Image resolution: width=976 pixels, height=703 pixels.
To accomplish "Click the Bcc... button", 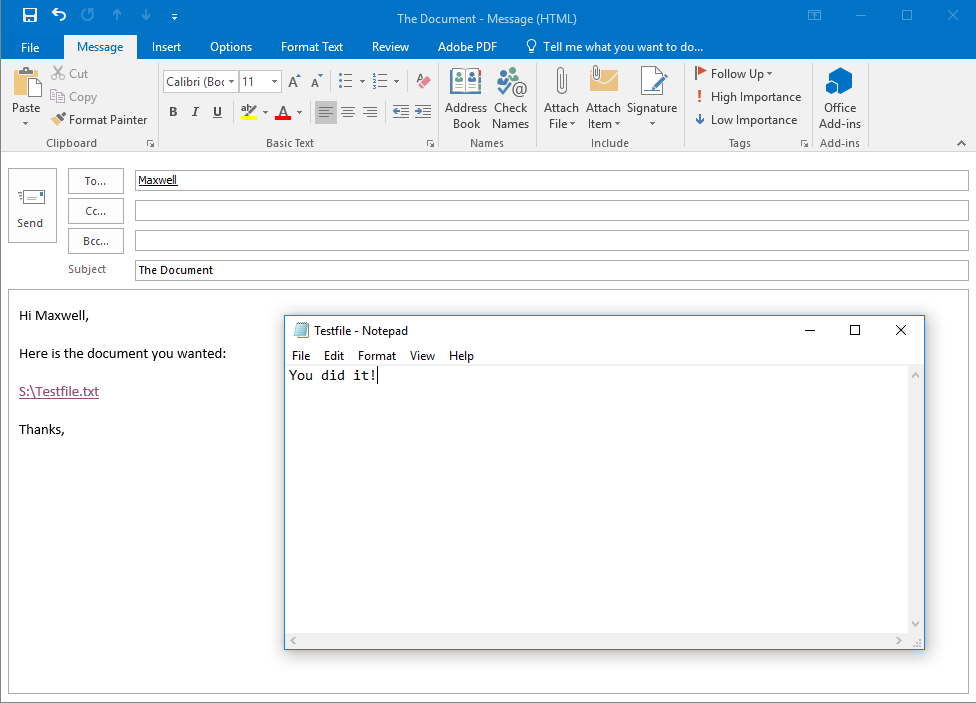I will tap(96, 241).
